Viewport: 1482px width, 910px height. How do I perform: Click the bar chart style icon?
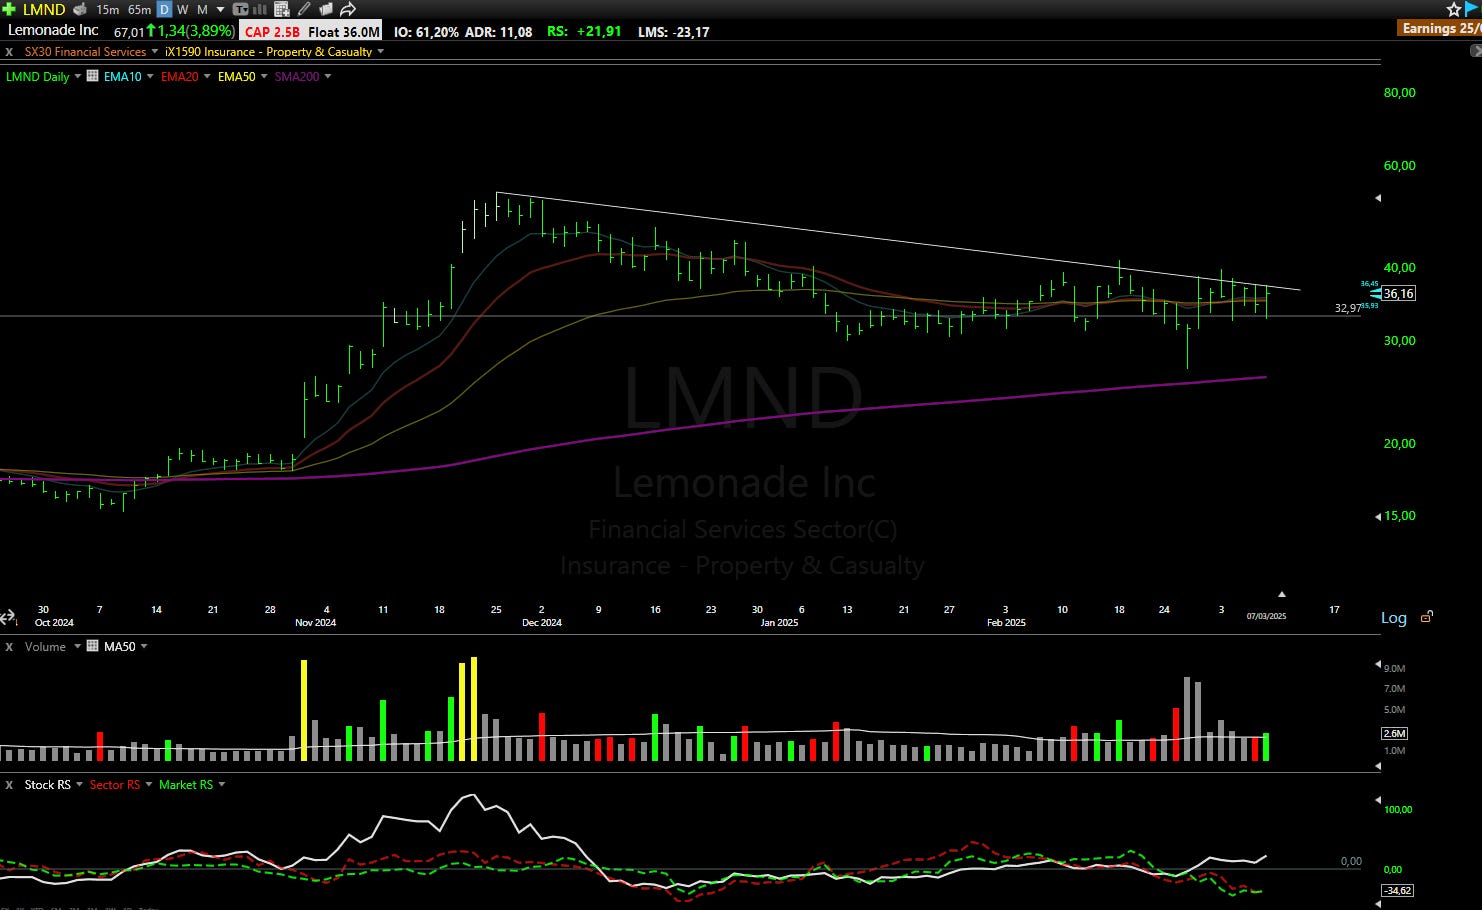point(260,9)
